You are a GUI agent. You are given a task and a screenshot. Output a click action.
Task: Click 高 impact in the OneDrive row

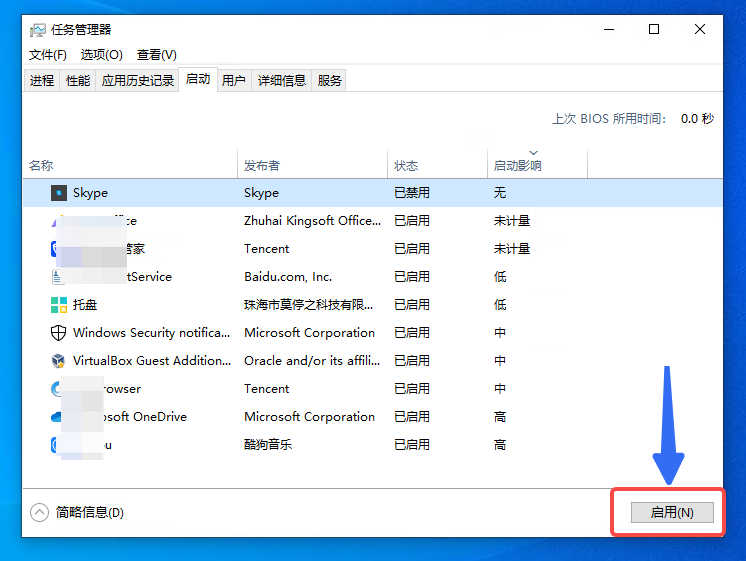500,417
